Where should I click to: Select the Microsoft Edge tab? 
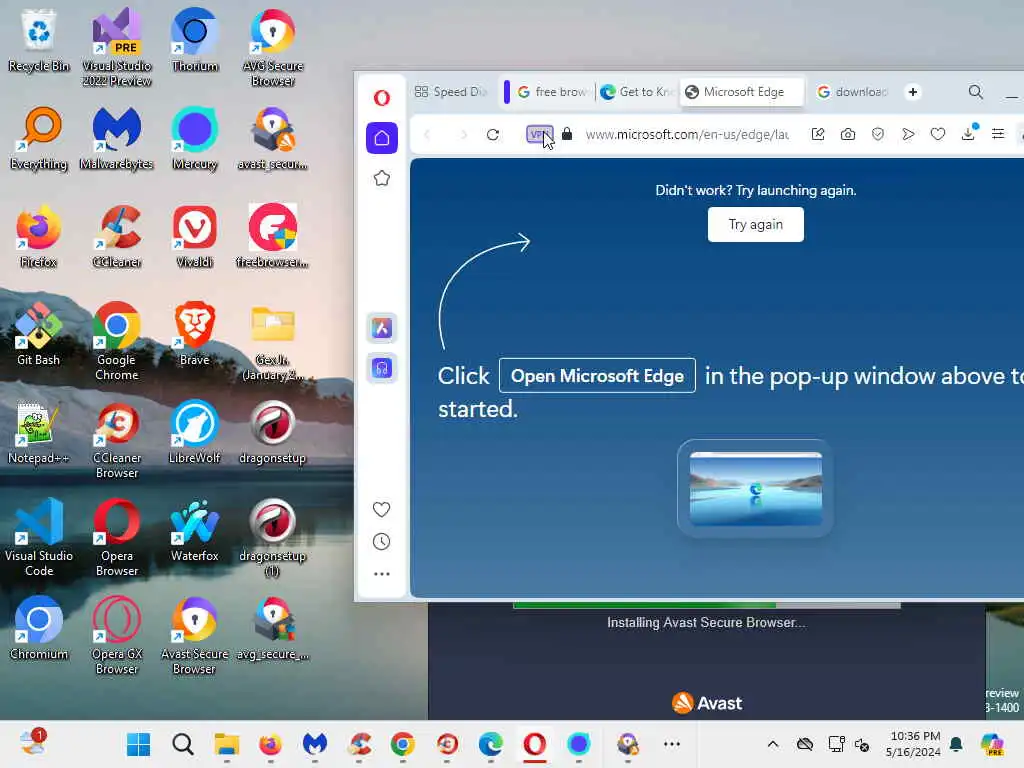741,92
